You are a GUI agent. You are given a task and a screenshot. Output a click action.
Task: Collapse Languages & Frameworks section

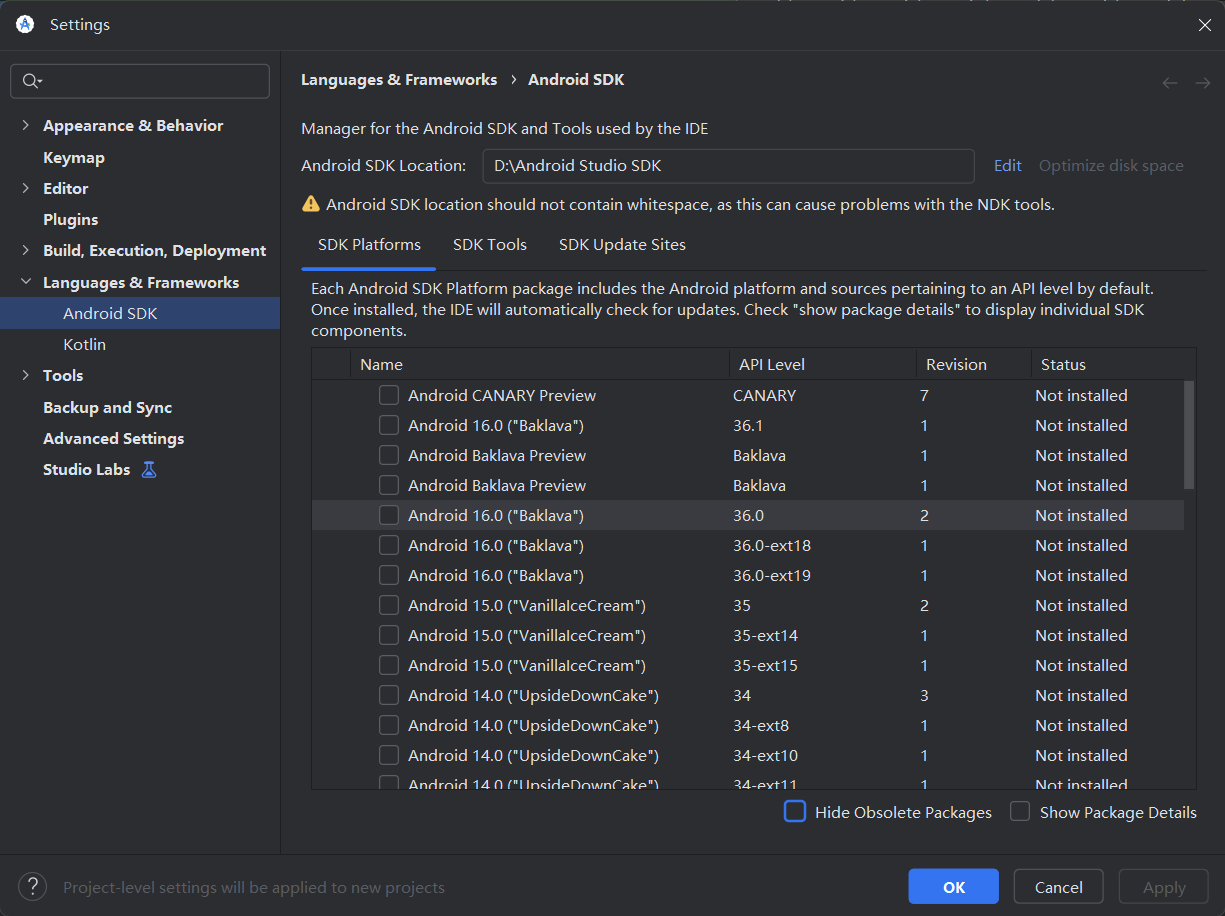click(25, 282)
